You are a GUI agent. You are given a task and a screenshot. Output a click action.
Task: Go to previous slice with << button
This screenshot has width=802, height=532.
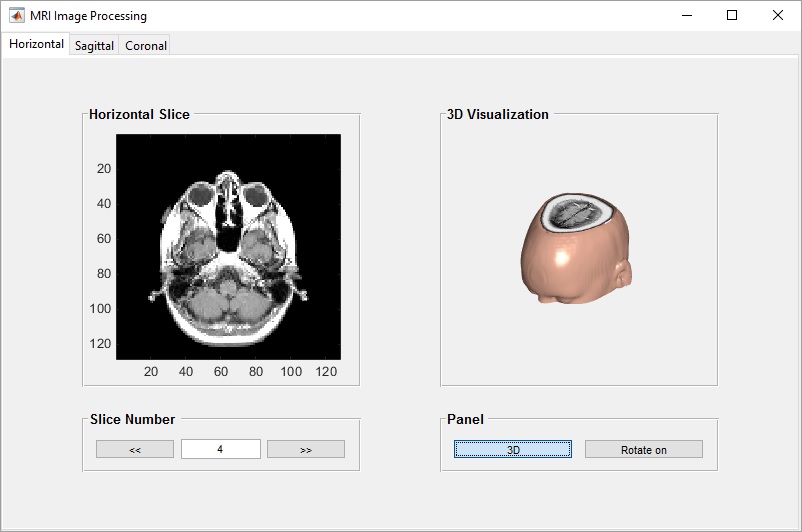pyautogui.click(x=135, y=450)
